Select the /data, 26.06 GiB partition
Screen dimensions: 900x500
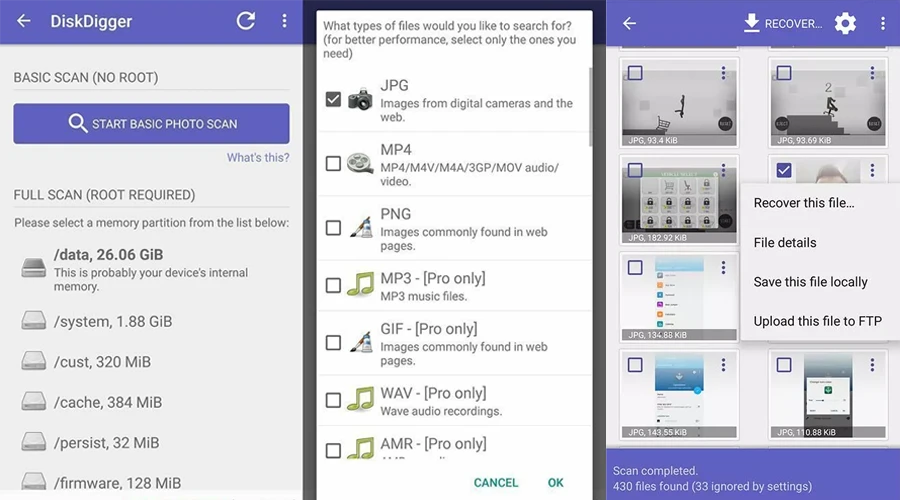point(152,269)
